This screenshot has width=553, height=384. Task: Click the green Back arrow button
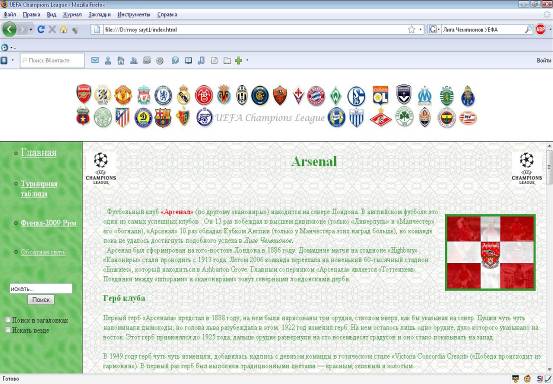9,29
